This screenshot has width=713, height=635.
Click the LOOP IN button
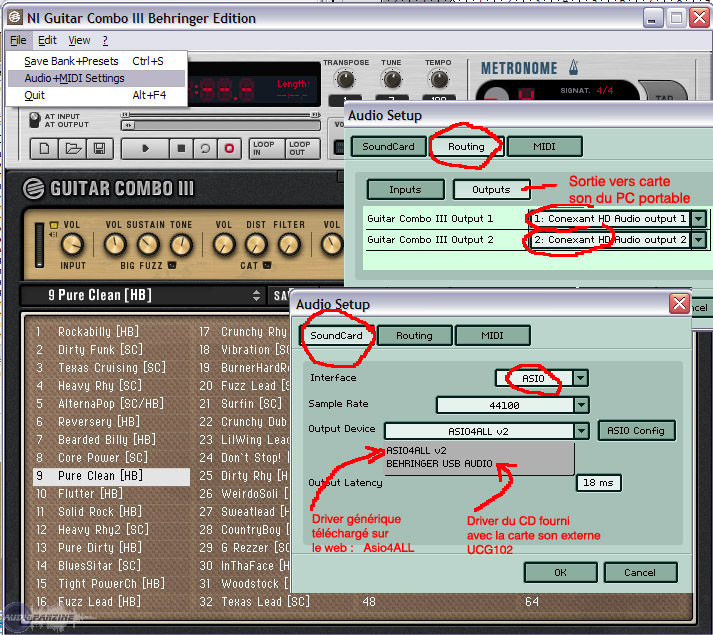[x=267, y=148]
